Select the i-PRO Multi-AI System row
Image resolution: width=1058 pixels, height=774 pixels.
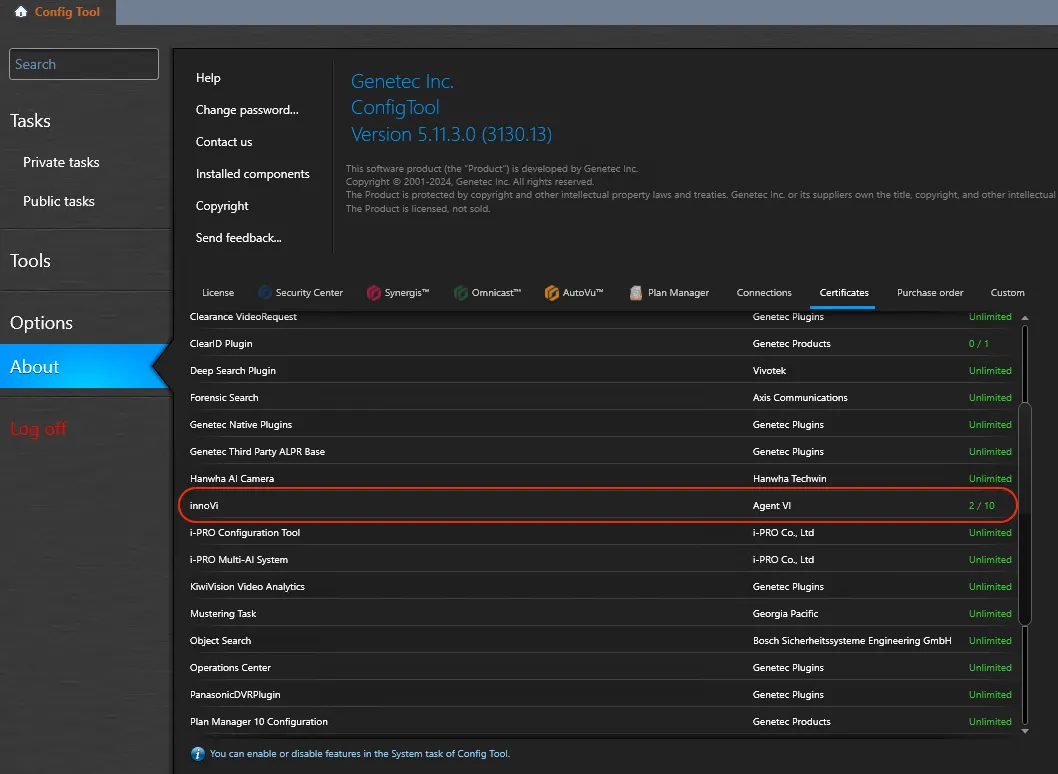601,559
